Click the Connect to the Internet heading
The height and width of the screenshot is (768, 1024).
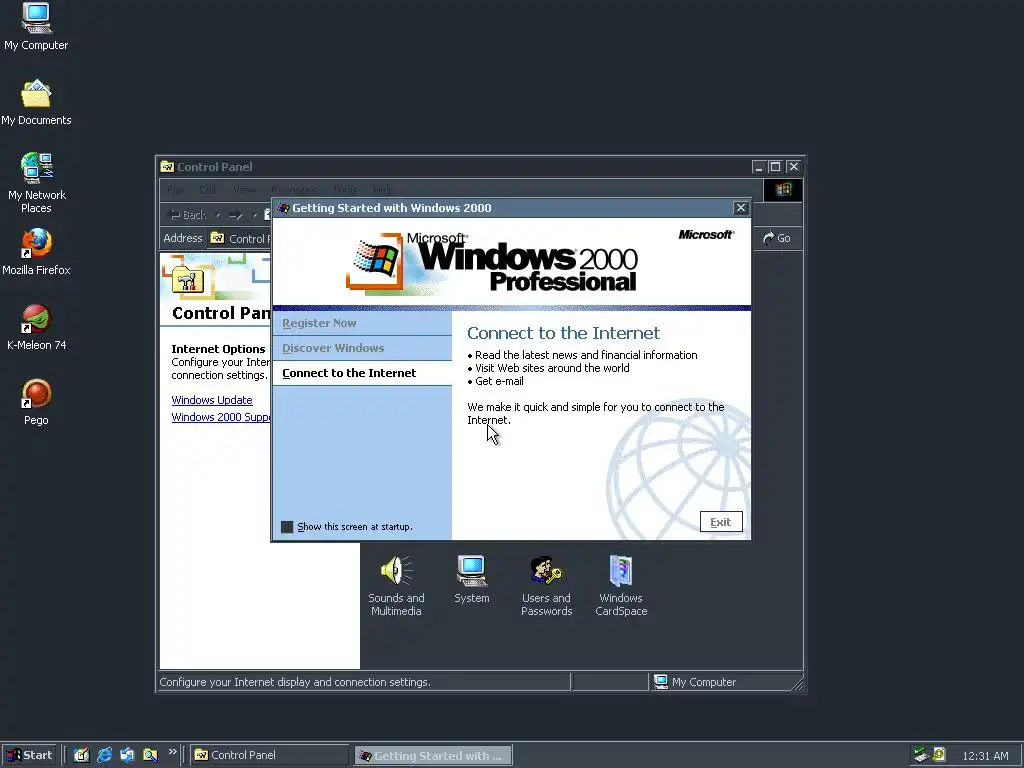coord(564,333)
